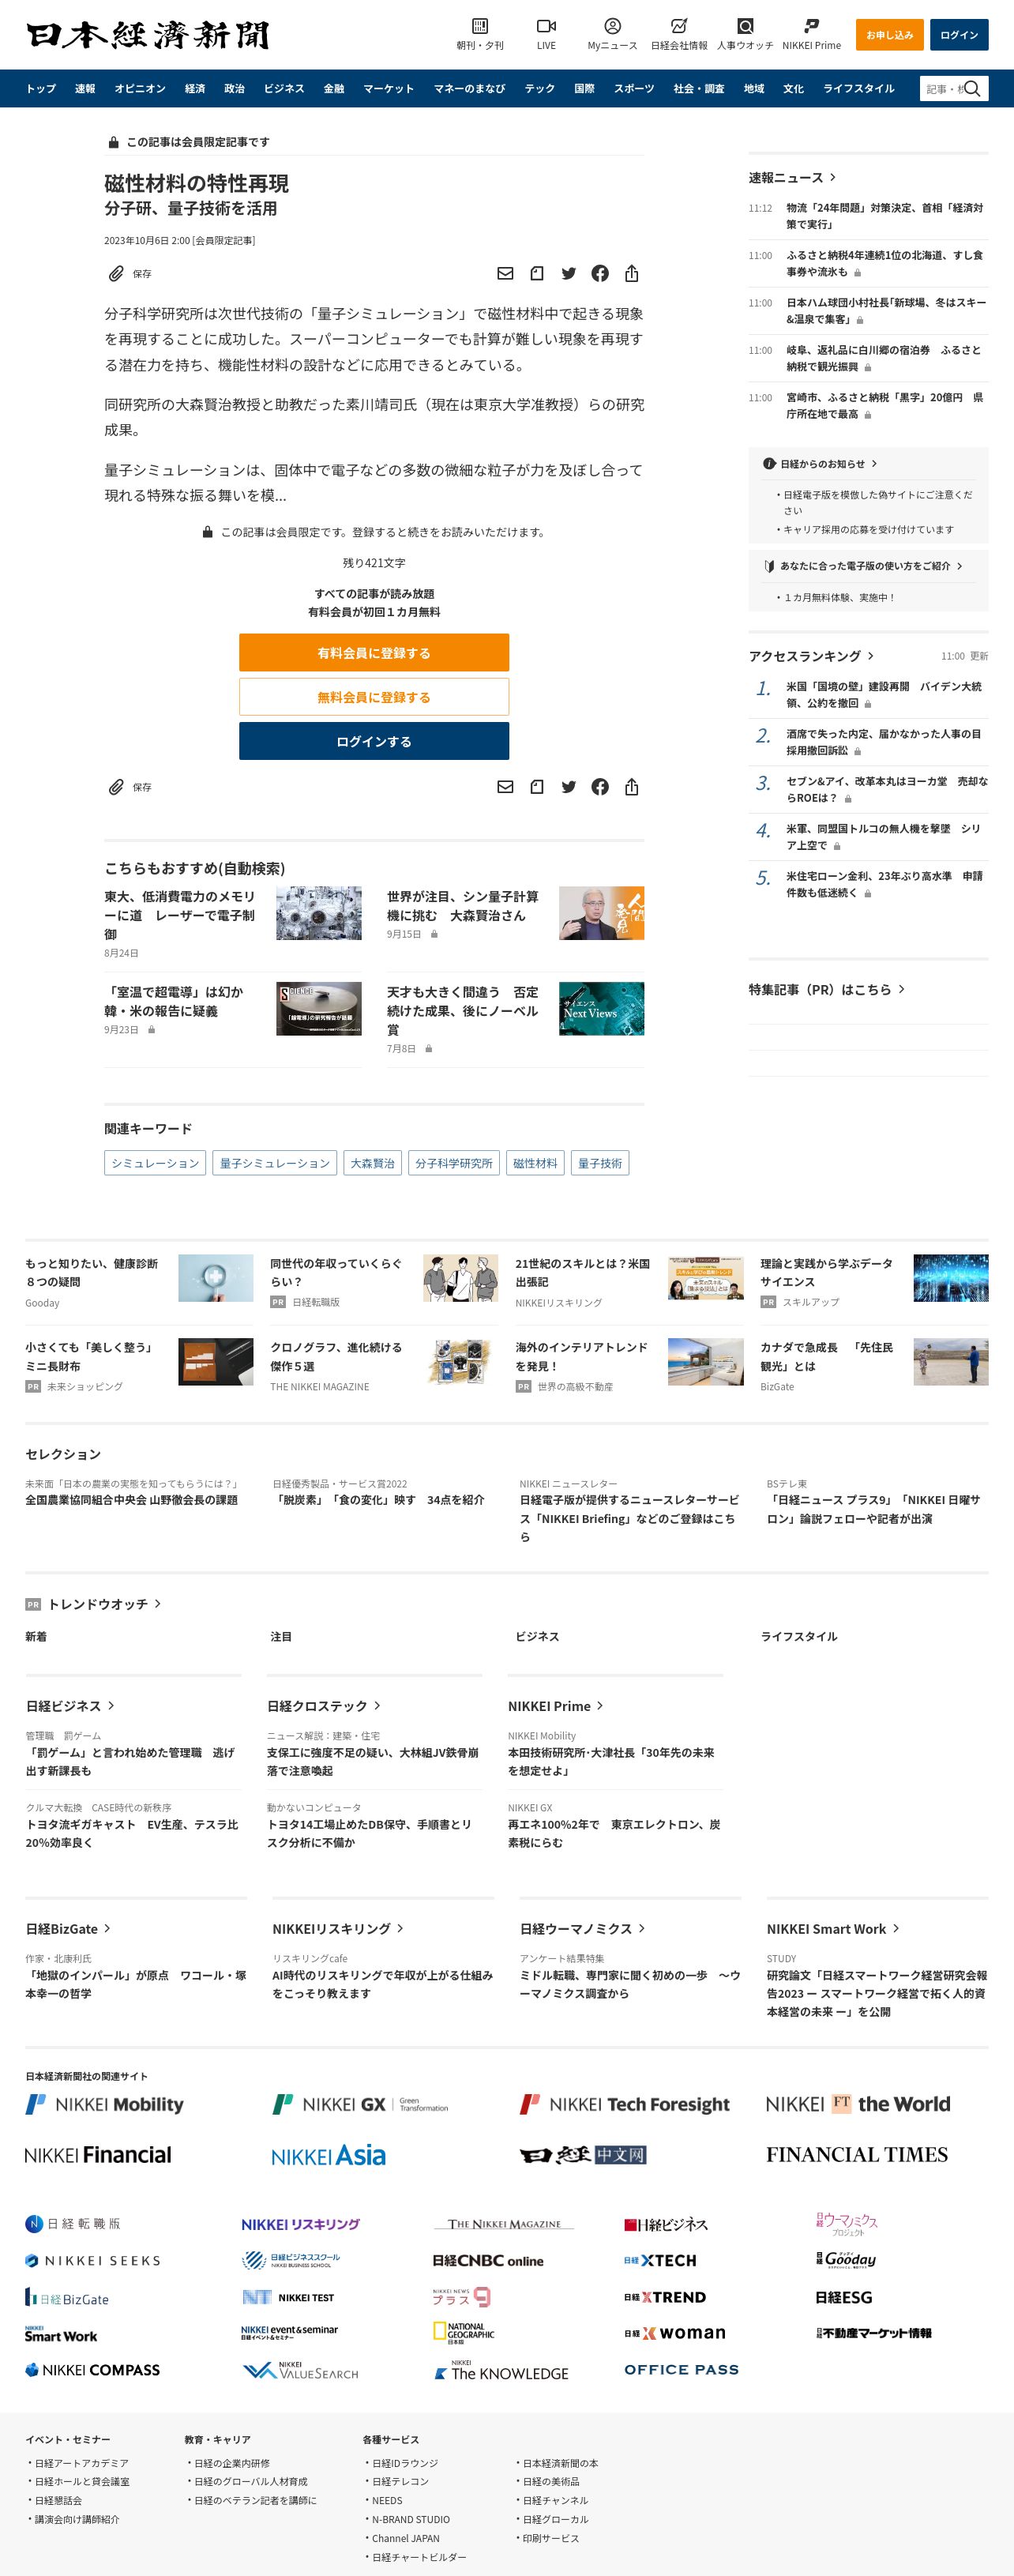Open news item ふるさと納税4年連続1位の北海道
The width and height of the screenshot is (1014, 2576).
884,263
